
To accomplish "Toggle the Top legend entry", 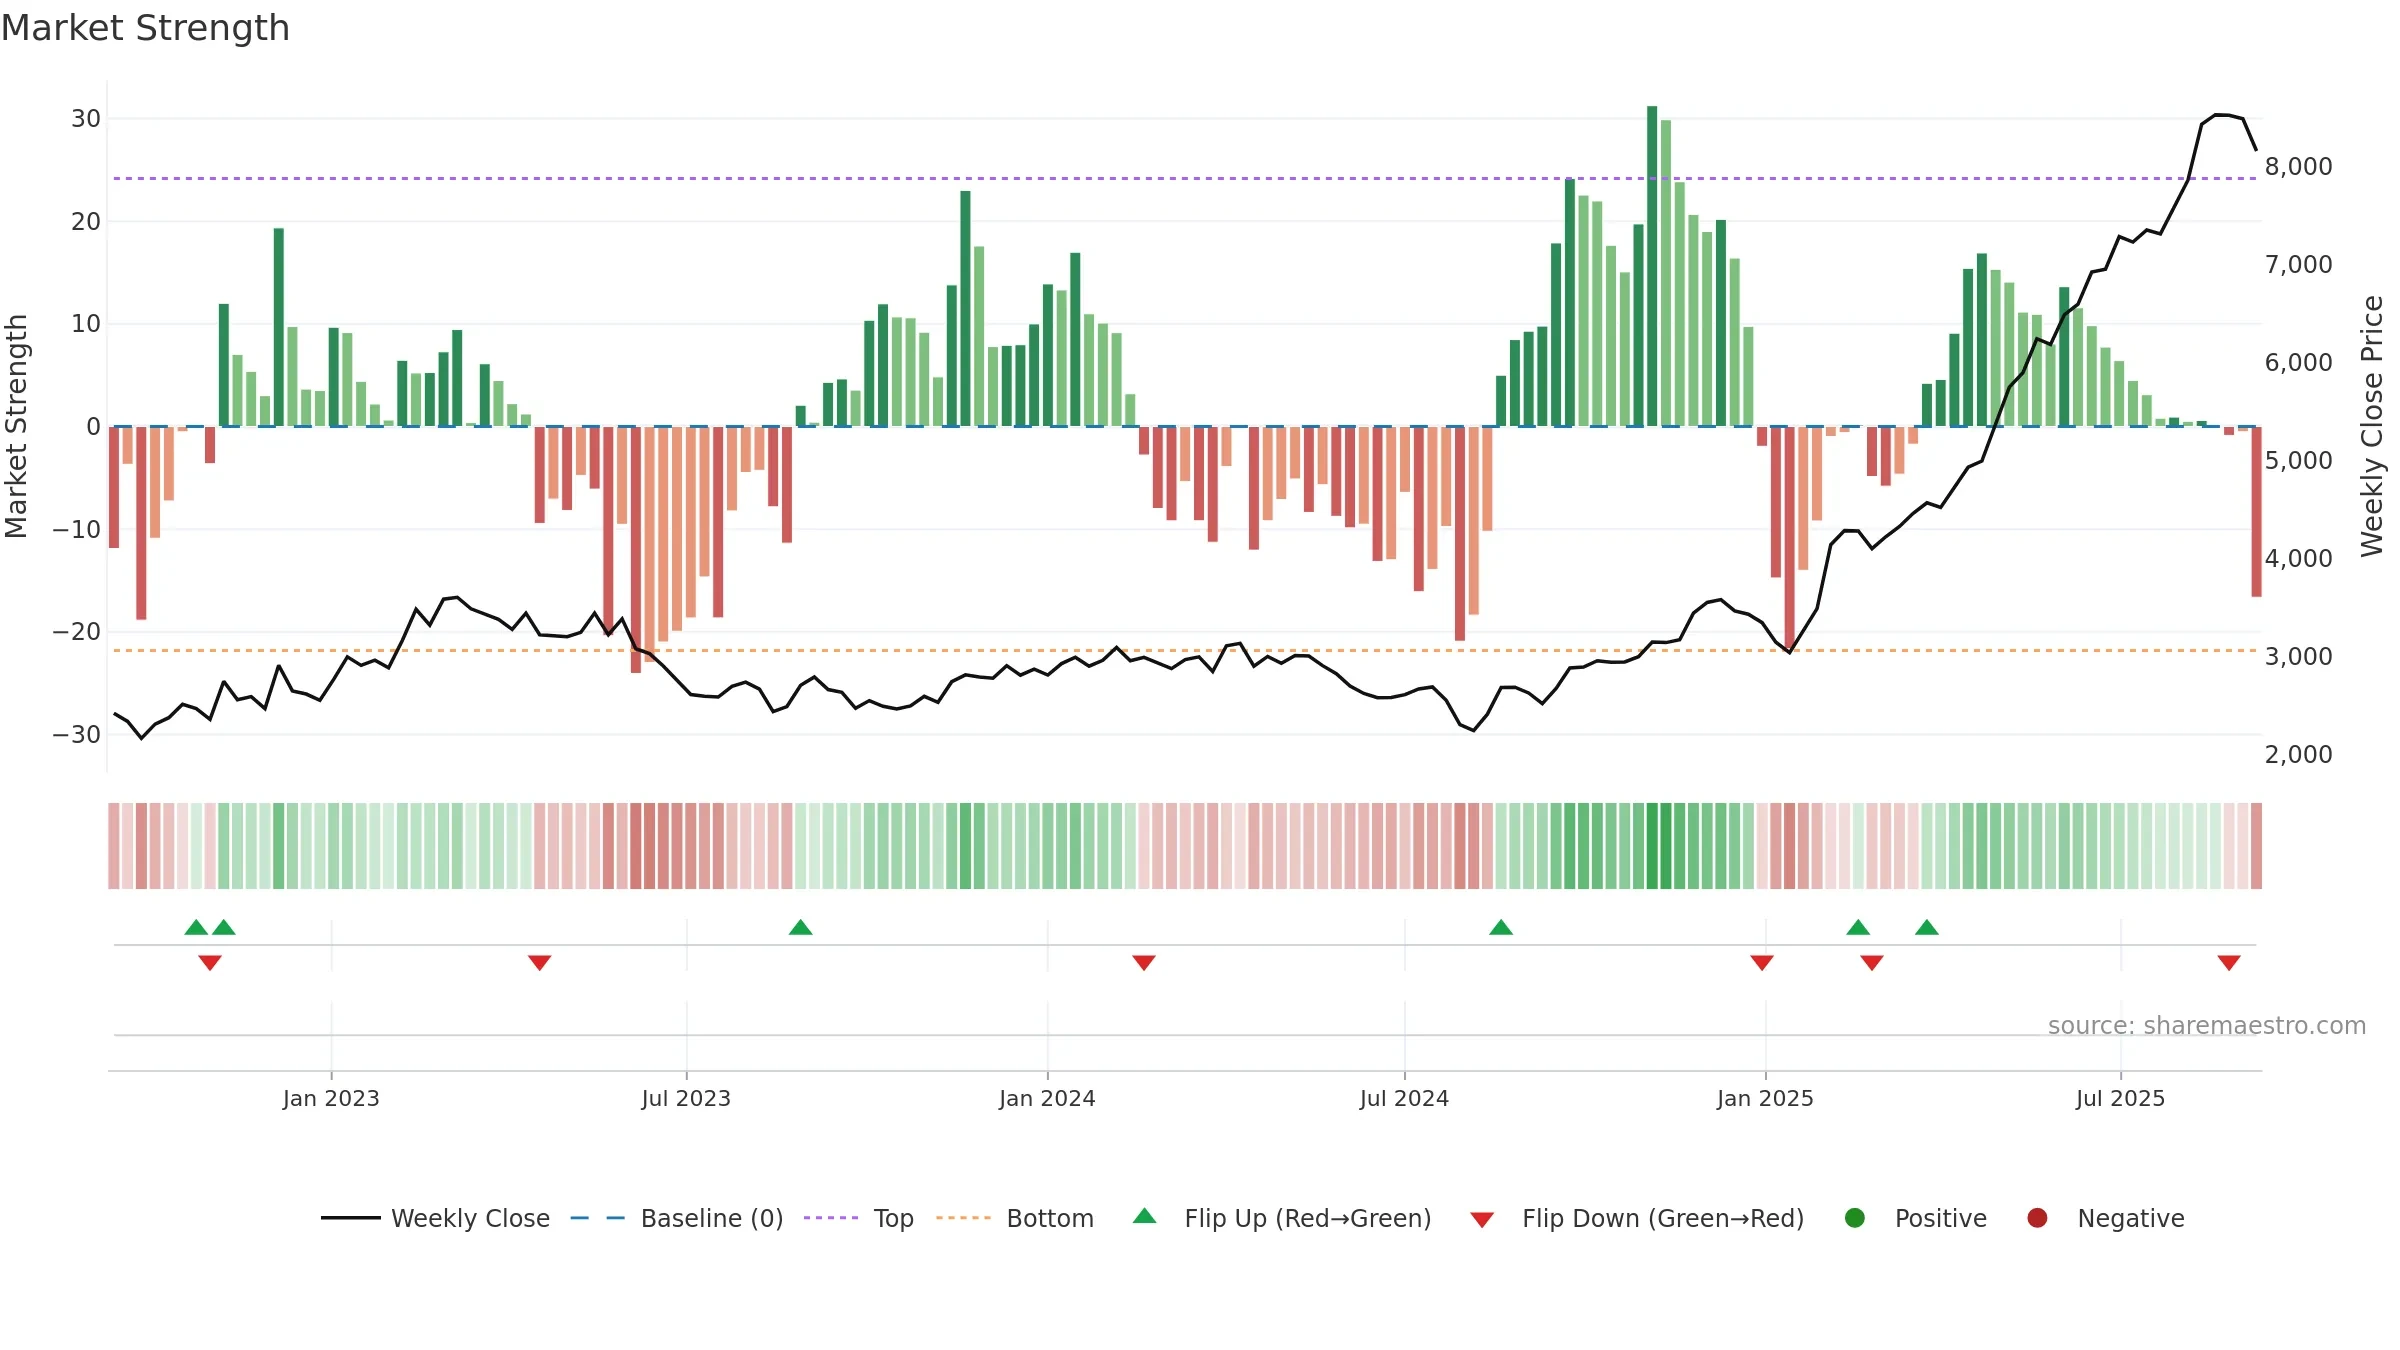I will (x=859, y=1218).
